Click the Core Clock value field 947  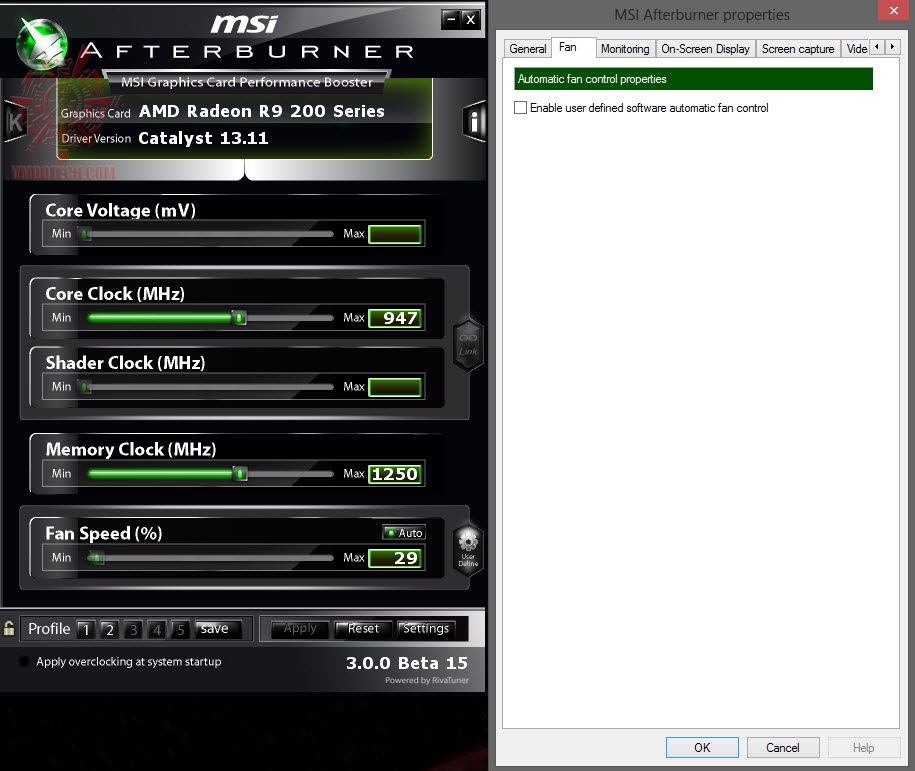pyautogui.click(x=395, y=318)
